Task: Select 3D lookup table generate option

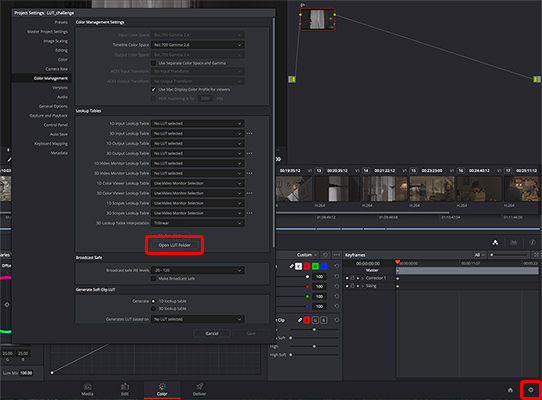Action: click(x=153, y=308)
